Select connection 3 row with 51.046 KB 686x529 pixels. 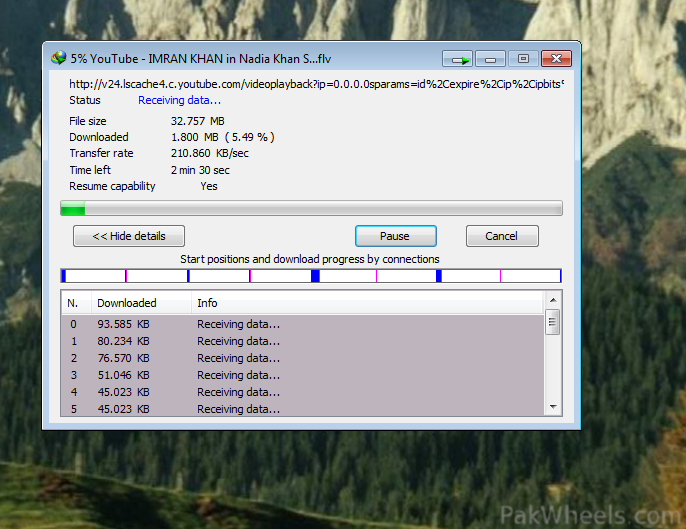[x=302, y=375]
